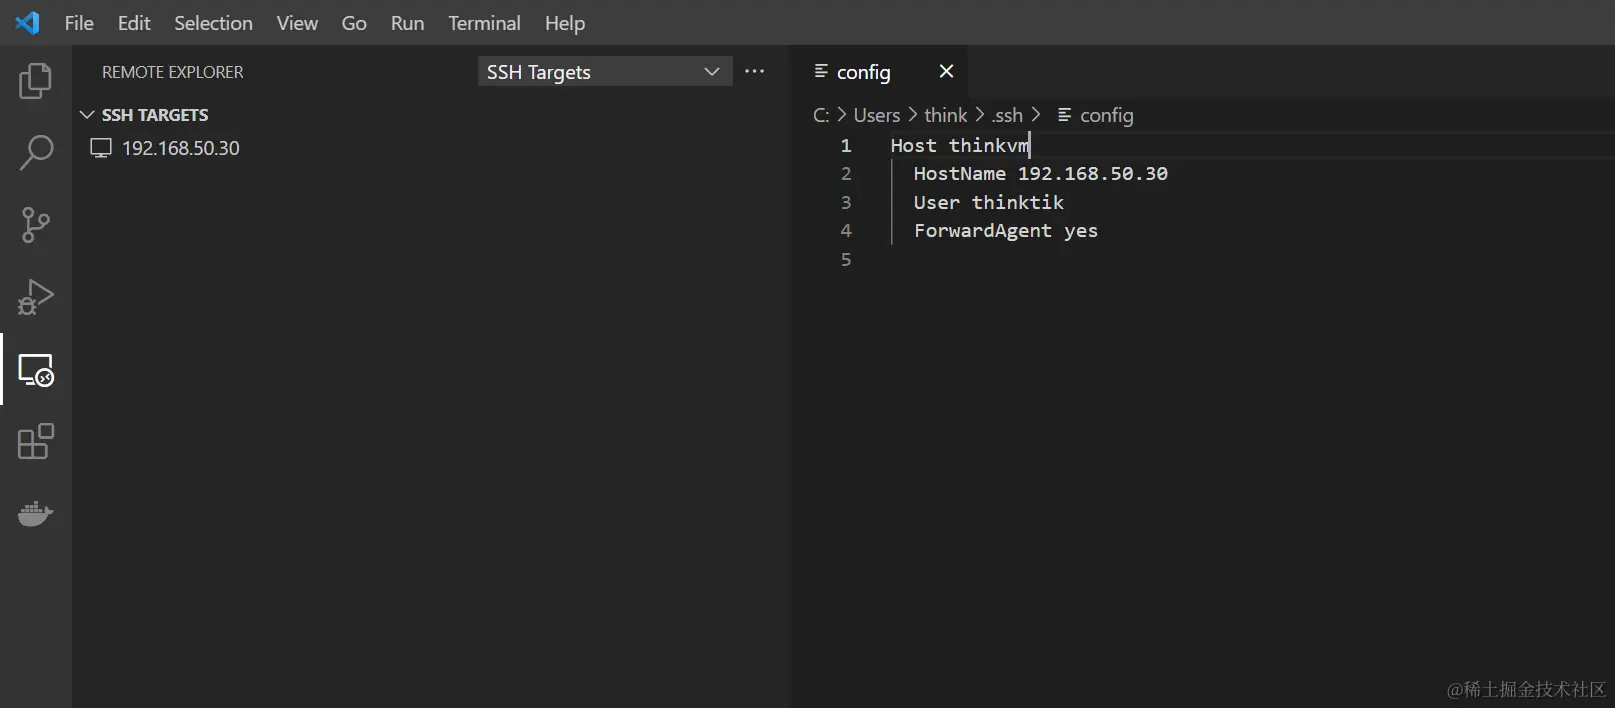
Task: Open the Edit menu
Action: point(134,23)
